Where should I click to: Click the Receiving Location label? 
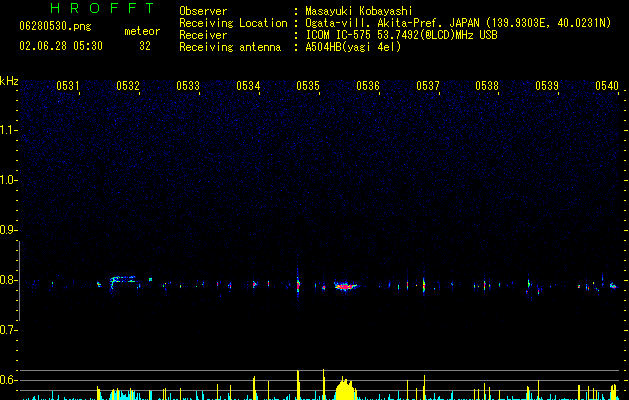coord(233,23)
